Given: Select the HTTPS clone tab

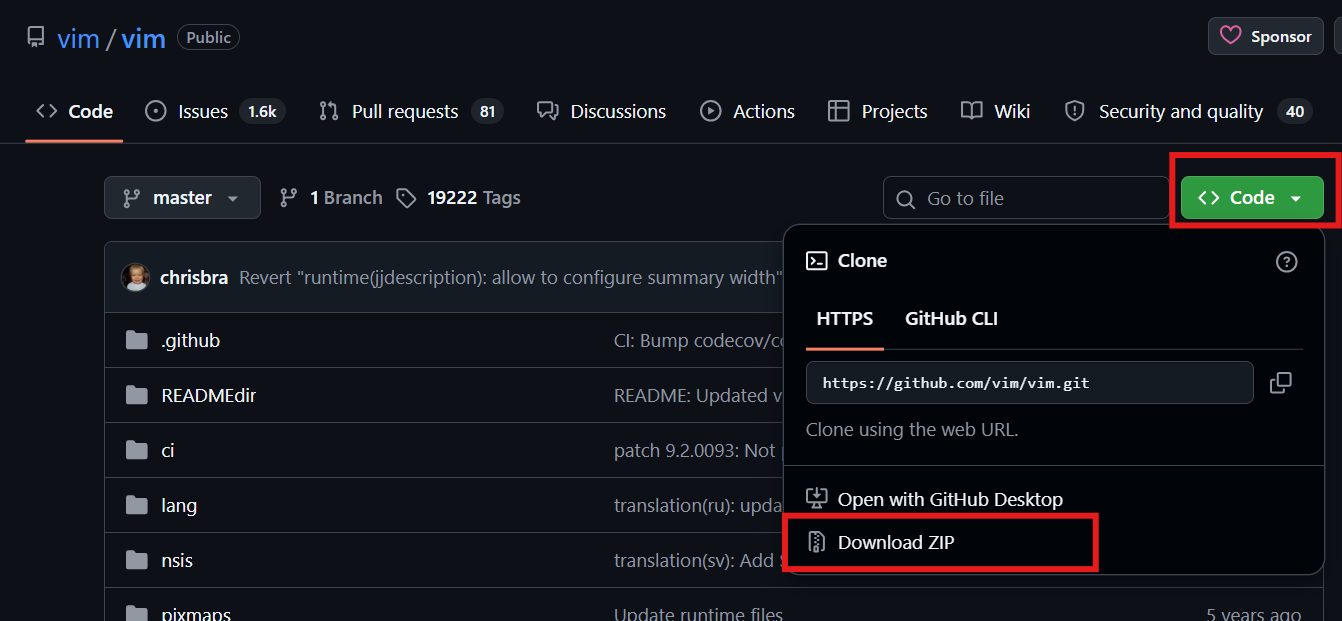Looking at the screenshot, I should click(845, 319).
